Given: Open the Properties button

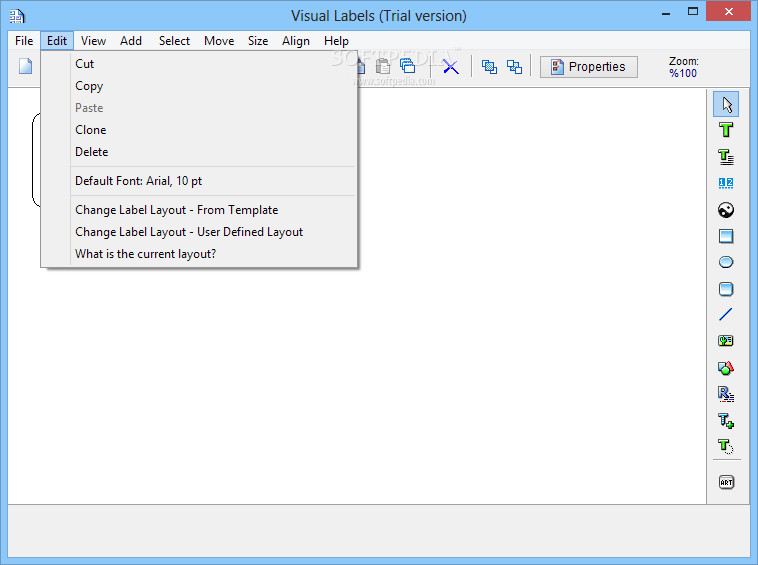Looking at the screenshot, I should tap(588, 67).
